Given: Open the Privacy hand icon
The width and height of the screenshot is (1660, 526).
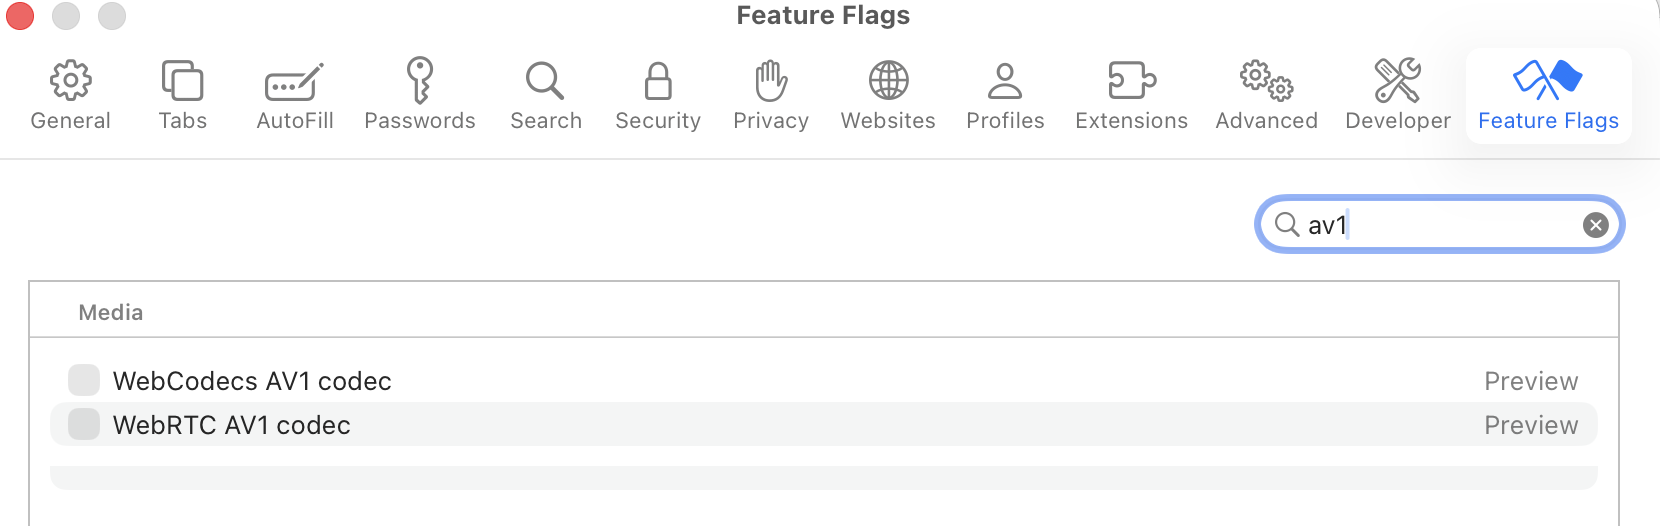Looking at the screenshot, I should (771, 82).
